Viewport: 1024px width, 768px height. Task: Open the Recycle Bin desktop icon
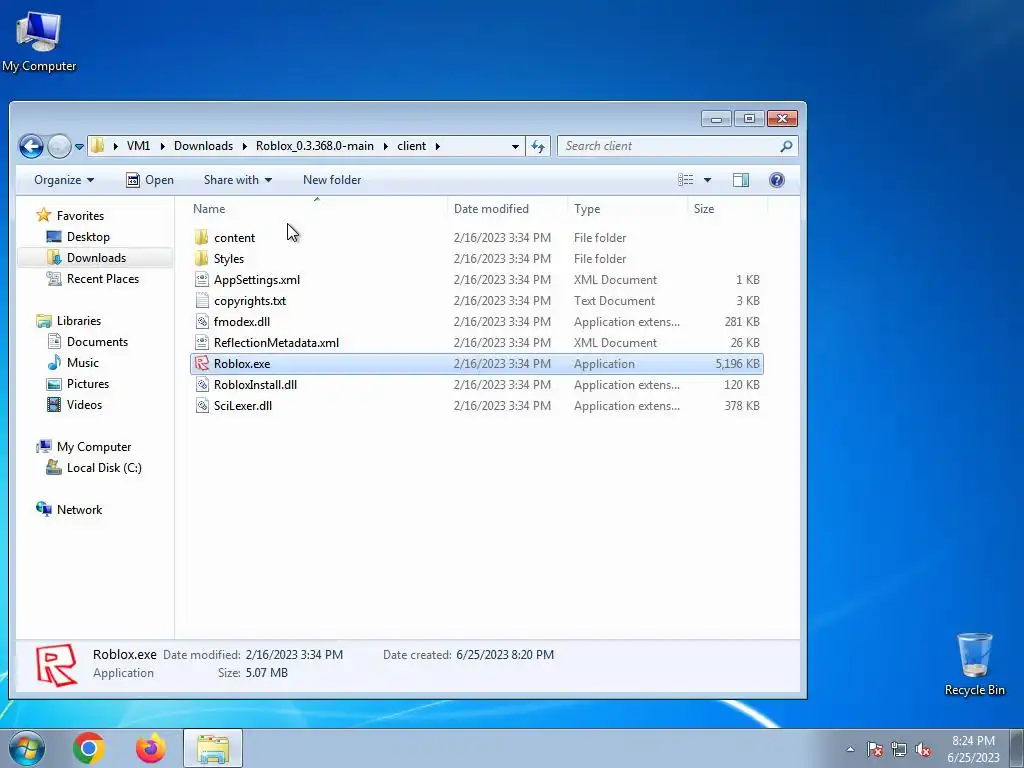pos(974,664)
